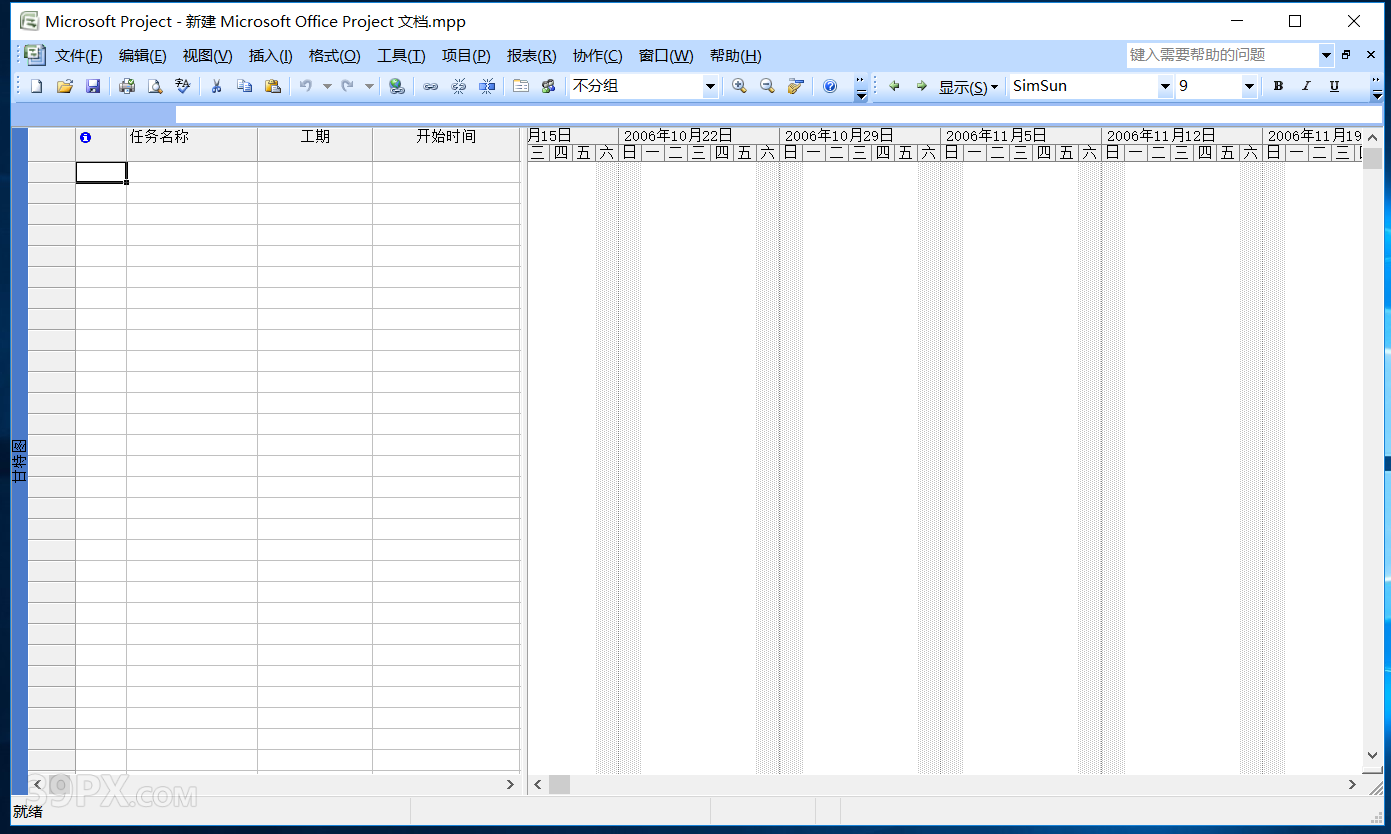Toggle Underline formatting
This screenshot has width=1391, height=834.
click(1334, 87)
